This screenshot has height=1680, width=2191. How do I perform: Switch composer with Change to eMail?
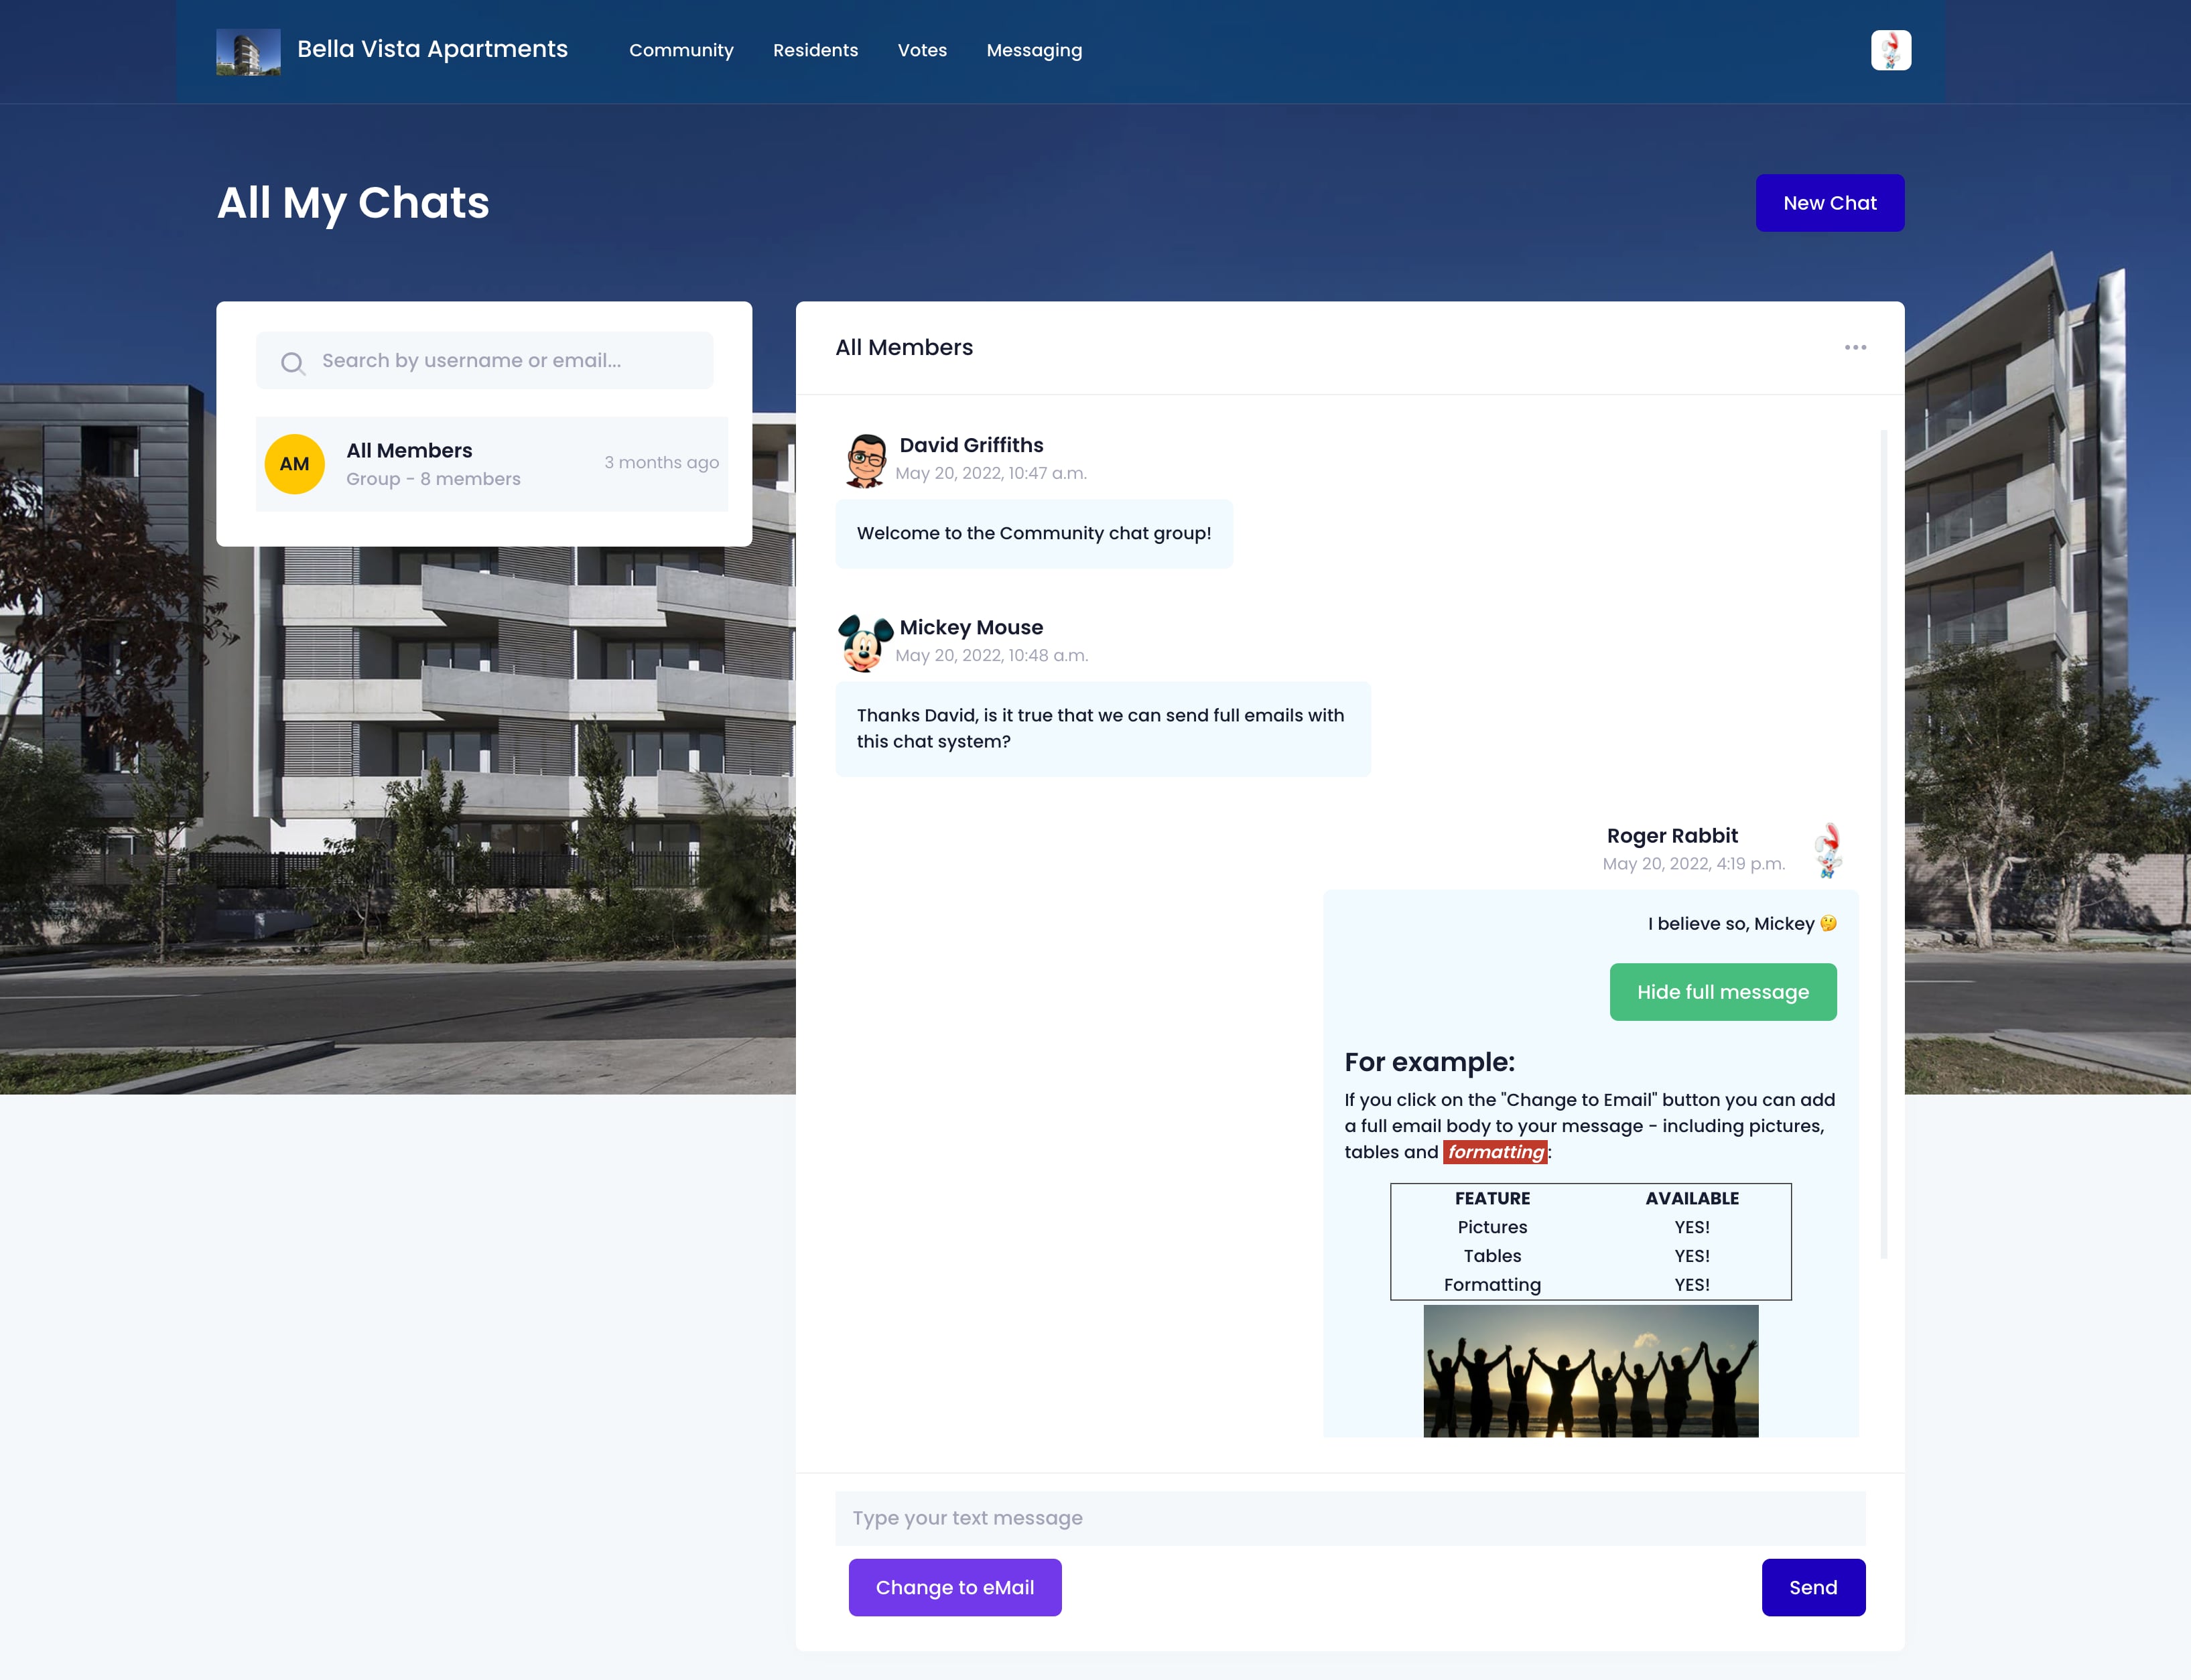click(954, 1587)
